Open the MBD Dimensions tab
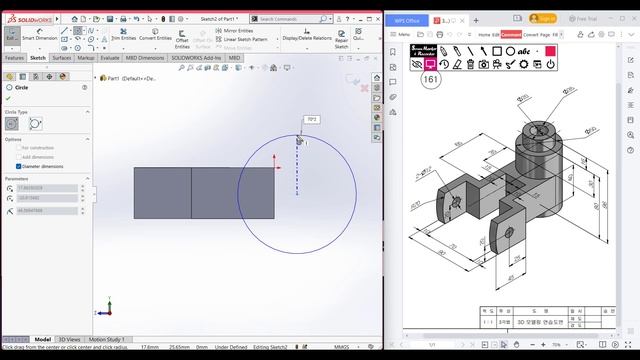 [144, 58]
